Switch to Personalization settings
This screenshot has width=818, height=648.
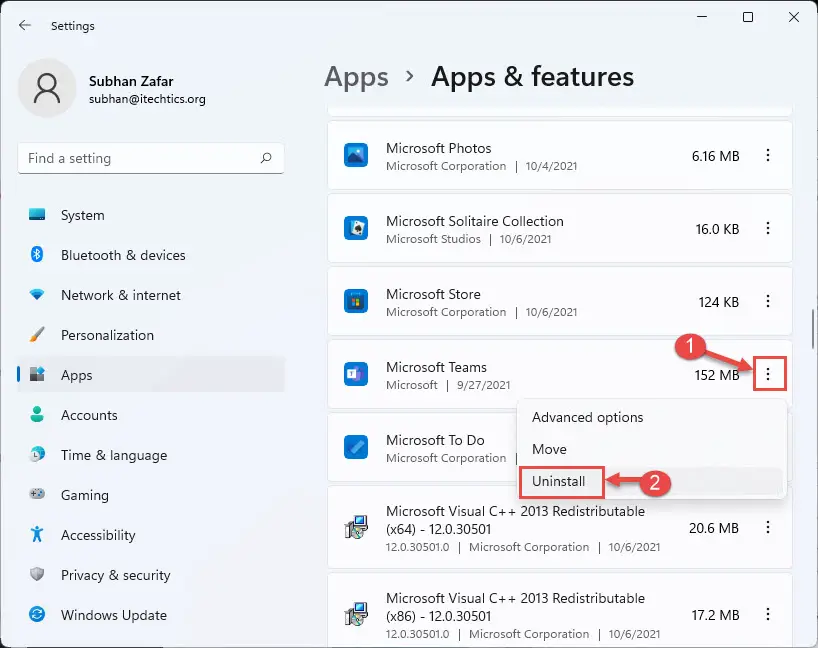(151, 335)
